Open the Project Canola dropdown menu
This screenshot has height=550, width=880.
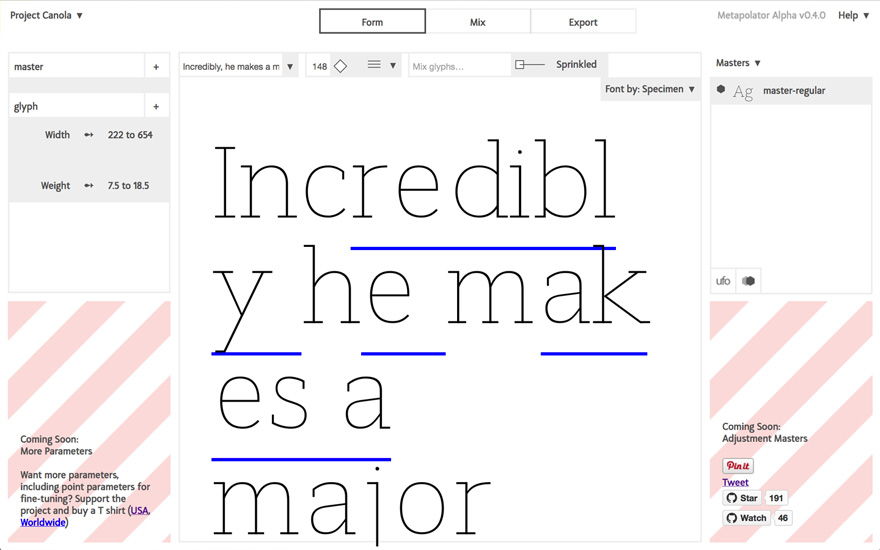pos(47,16)
